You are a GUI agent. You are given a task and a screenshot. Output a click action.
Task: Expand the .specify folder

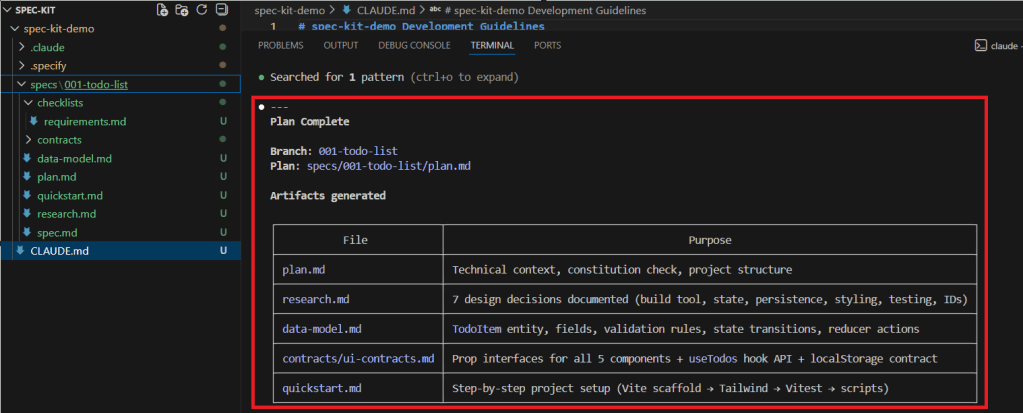22,66
